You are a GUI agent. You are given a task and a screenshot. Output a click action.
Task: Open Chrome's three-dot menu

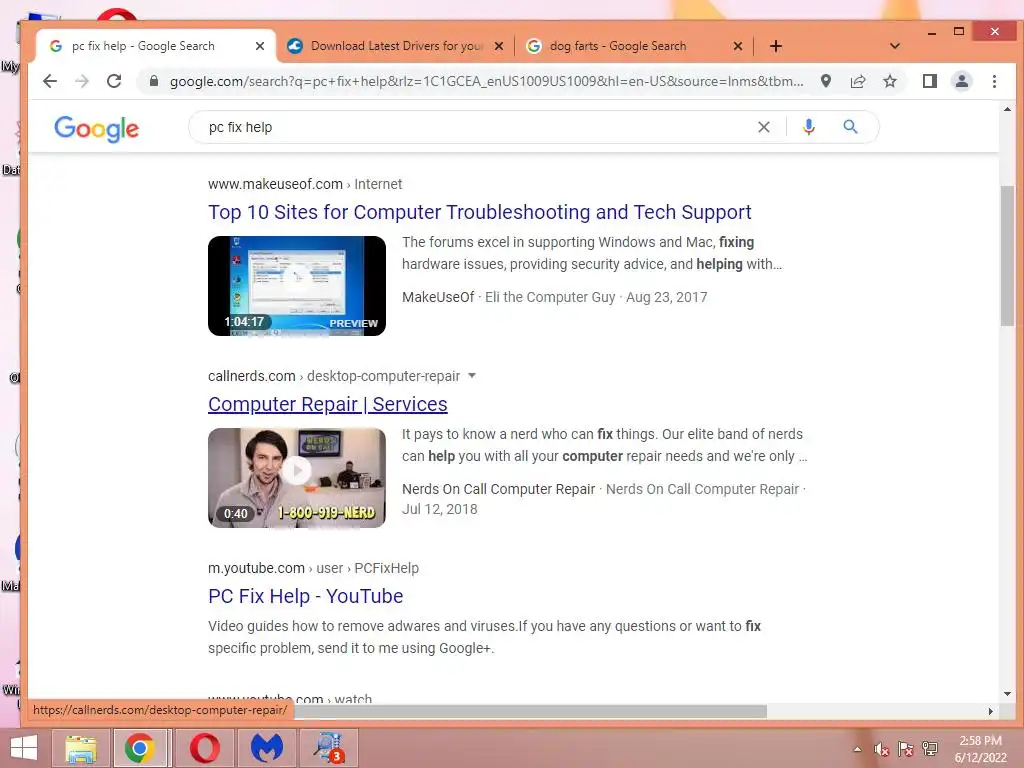click(x=994, y=81)
